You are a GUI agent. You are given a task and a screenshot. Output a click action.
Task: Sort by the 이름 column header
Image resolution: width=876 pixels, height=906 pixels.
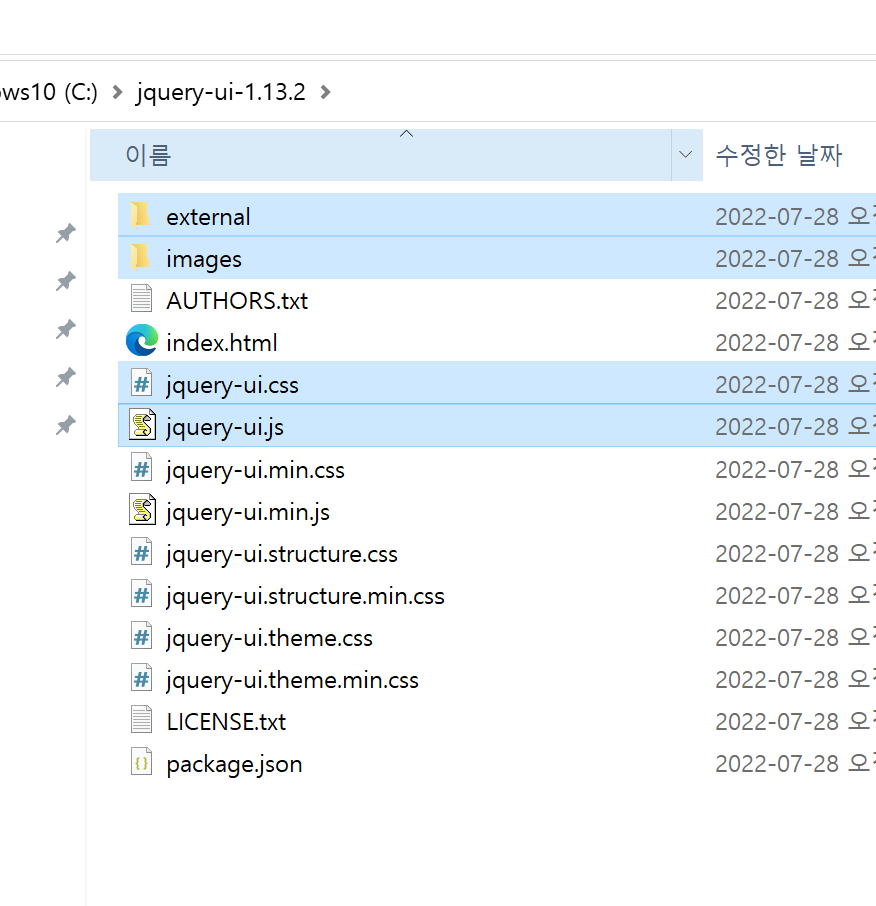(380, 155)
